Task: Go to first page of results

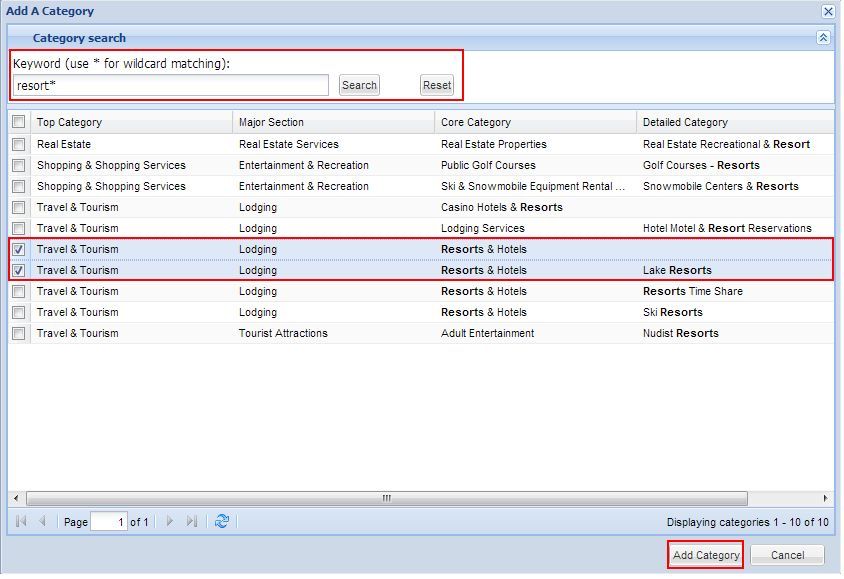Action: coord(21,521)
